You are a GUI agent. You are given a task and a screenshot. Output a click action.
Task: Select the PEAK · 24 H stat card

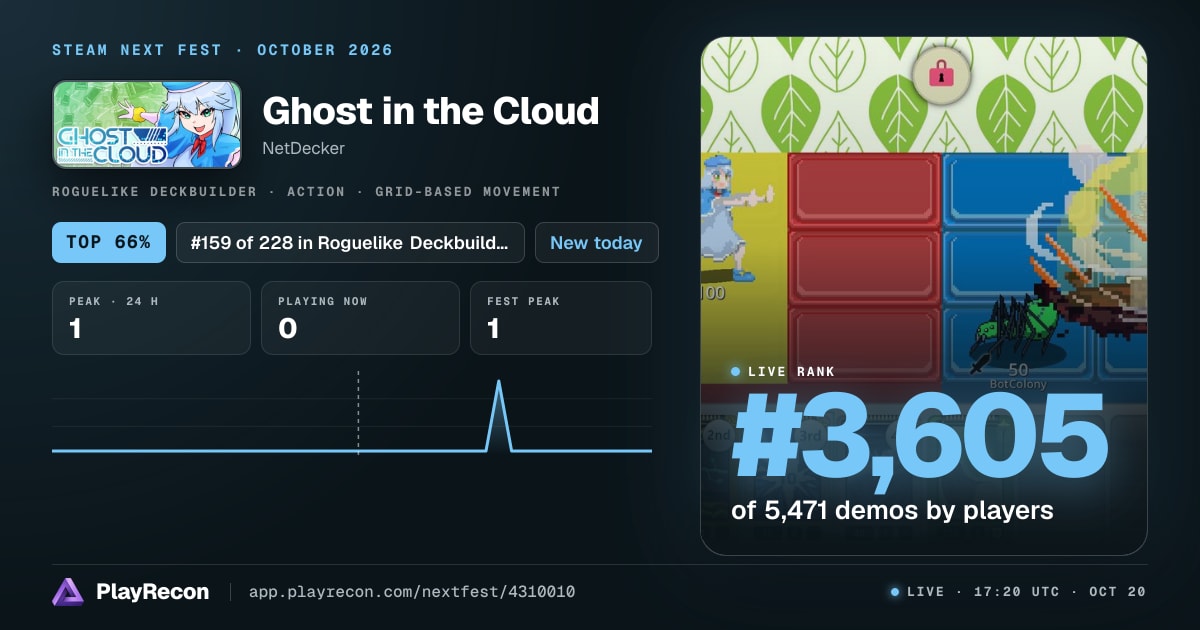click(x=151, y=318)
